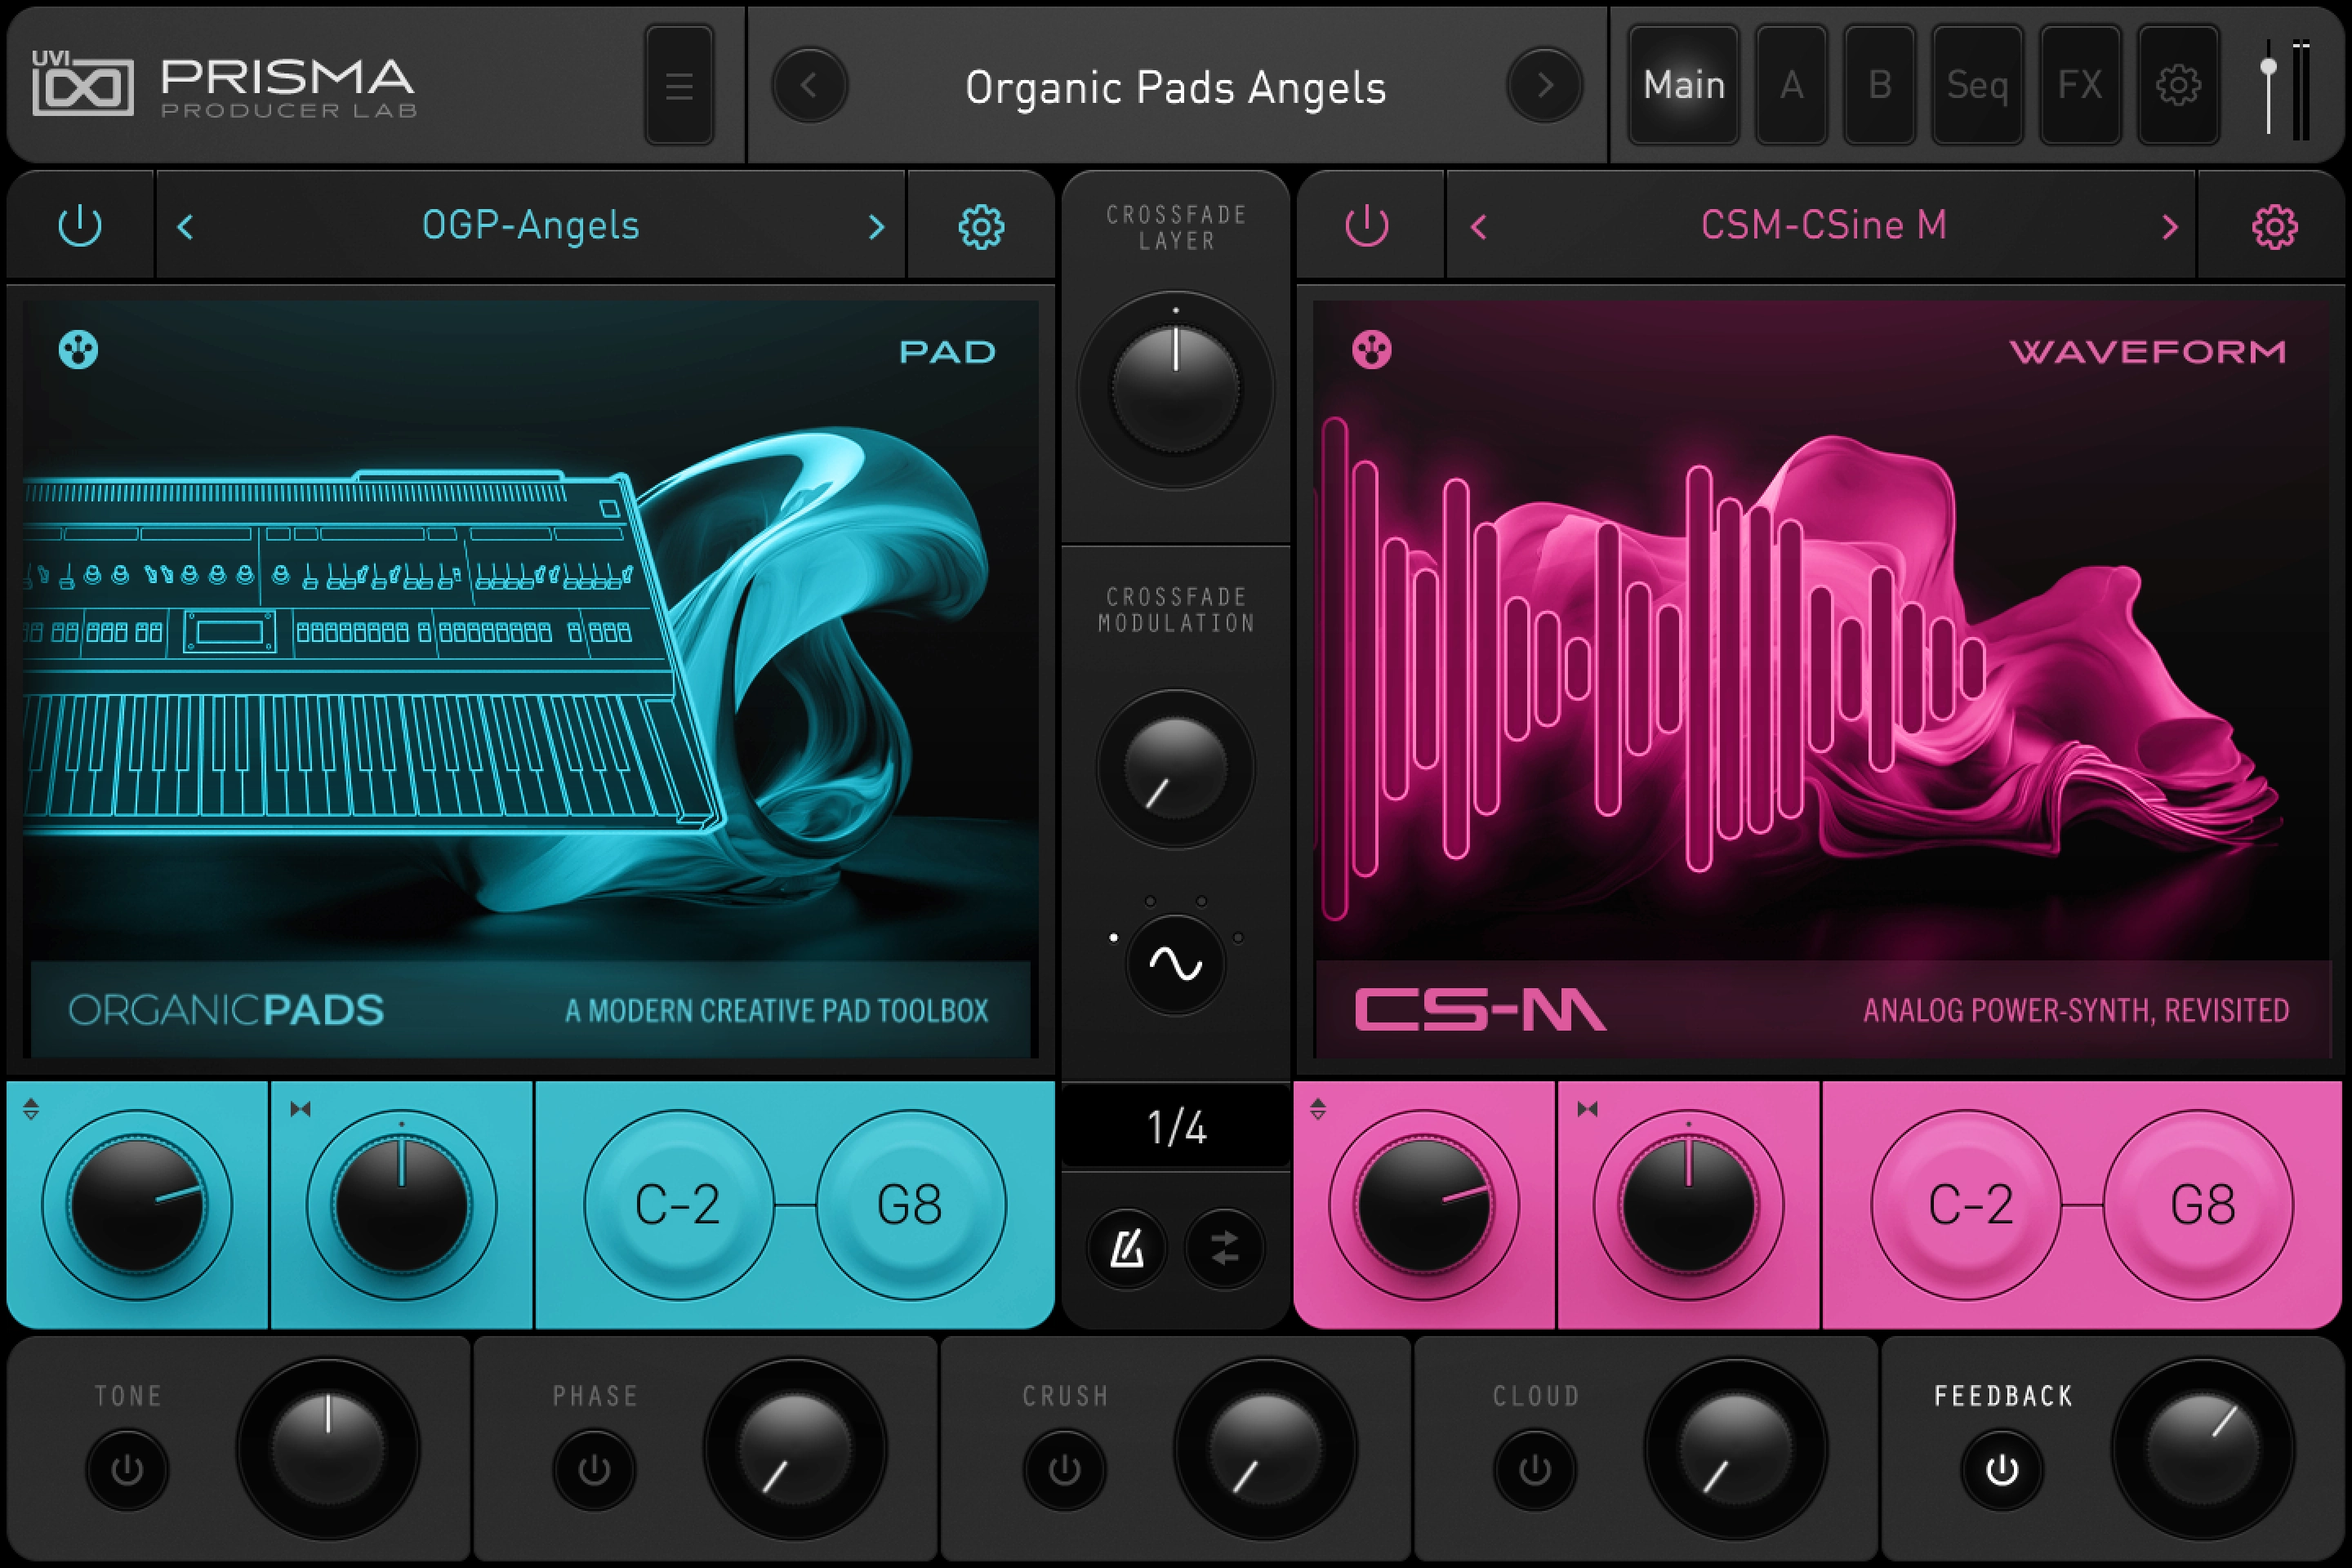Set the cyan layer low key C-2
The width and height of the screenshot is (2352, 1568).
point(679,1205)
